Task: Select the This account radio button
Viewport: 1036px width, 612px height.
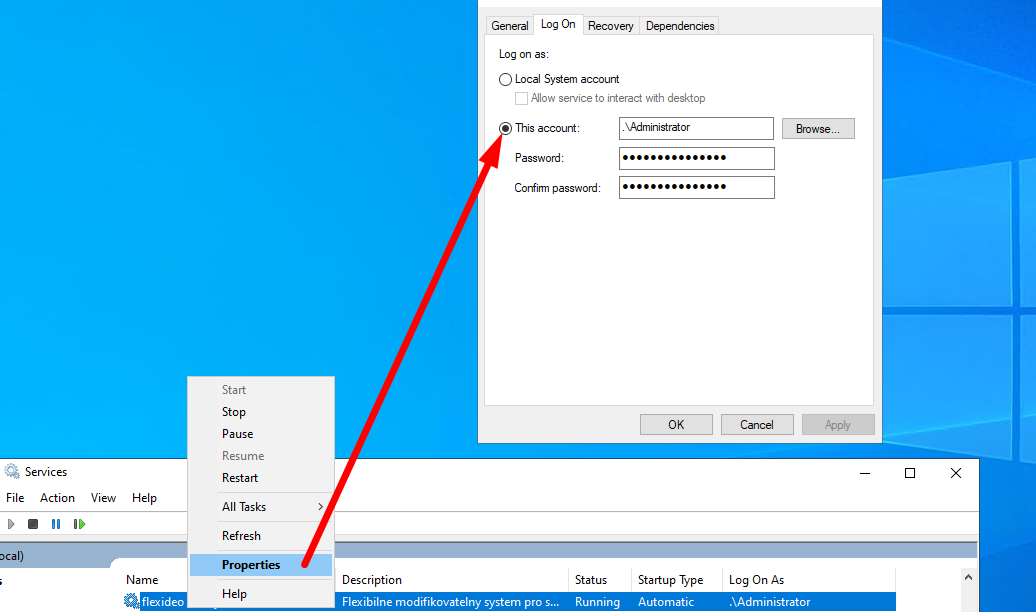Action: click(505, 128)
